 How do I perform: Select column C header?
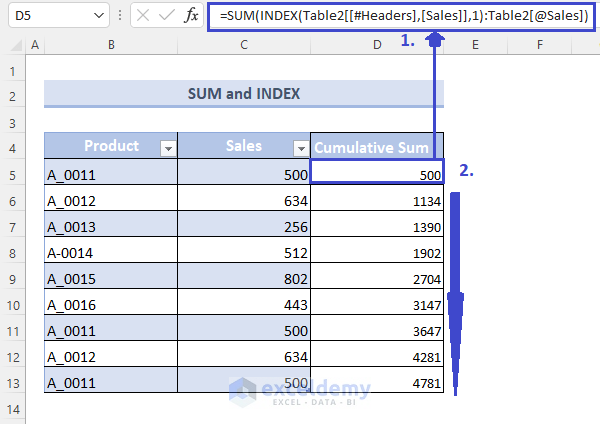point(243,45)
